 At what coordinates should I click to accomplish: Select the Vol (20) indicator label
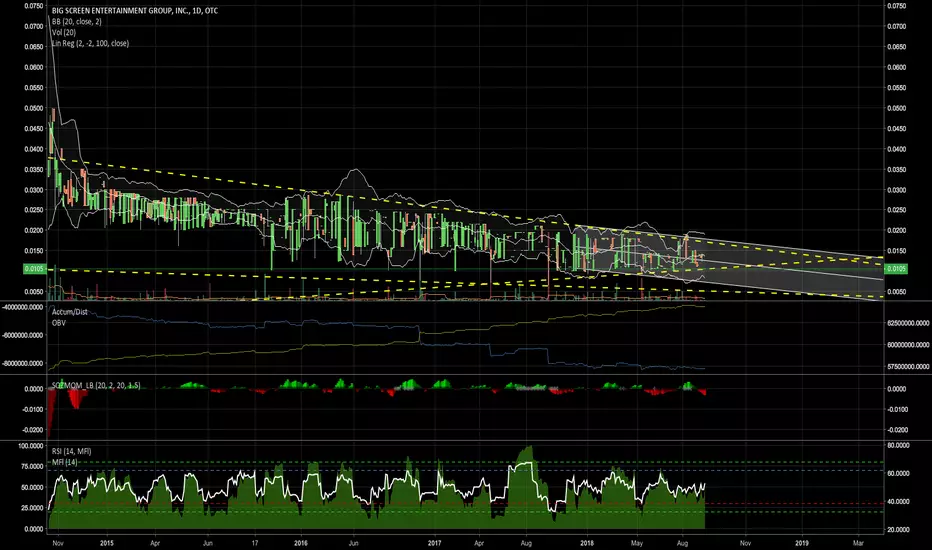64,32
